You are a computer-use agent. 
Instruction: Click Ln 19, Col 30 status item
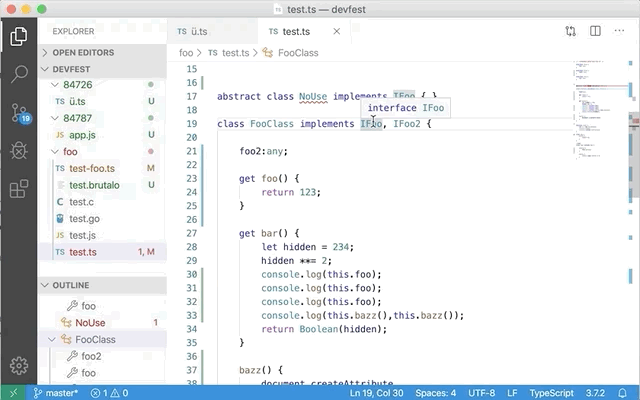click(376, 393)
